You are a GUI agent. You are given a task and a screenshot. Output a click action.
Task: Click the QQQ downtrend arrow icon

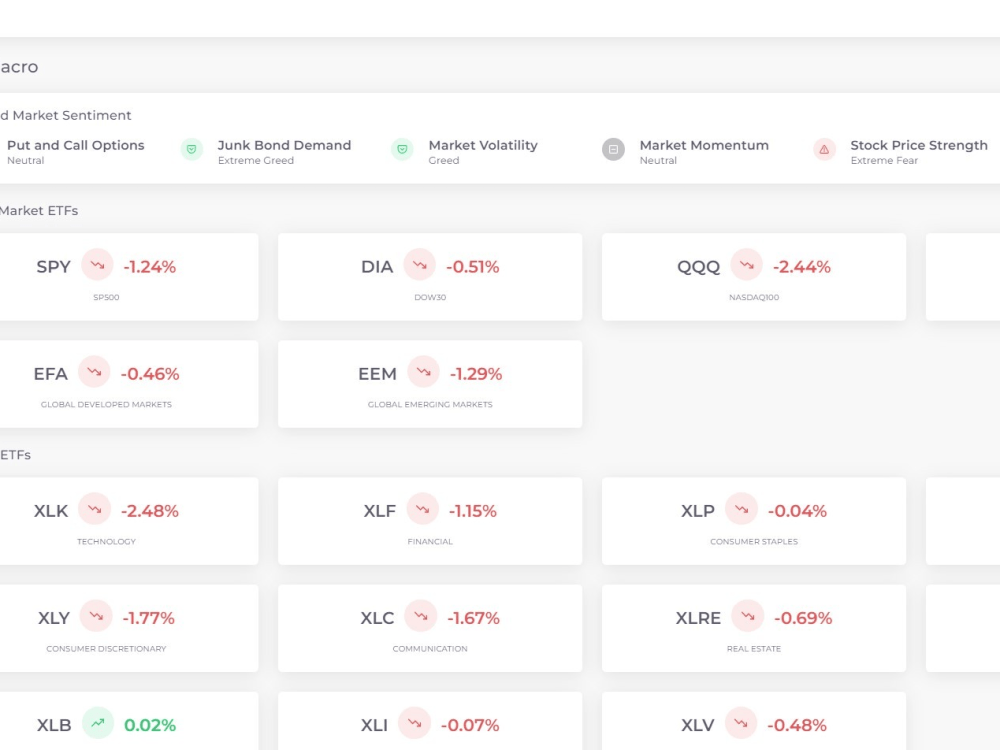click(x=747, y=265)
